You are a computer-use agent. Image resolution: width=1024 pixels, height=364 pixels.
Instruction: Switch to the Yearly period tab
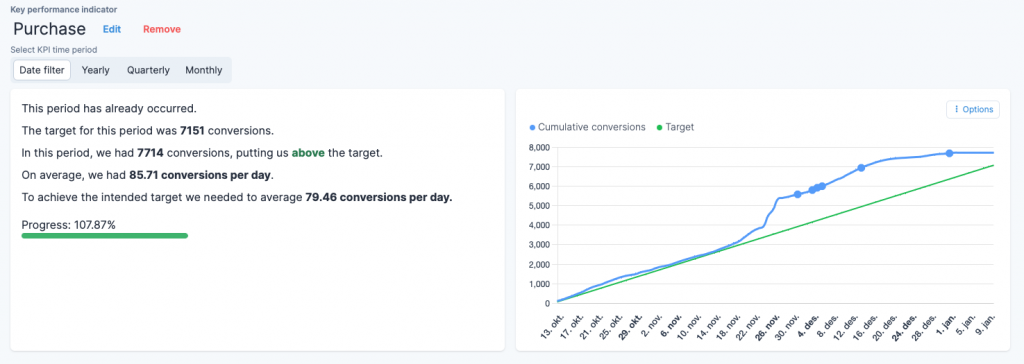(95, 70)
